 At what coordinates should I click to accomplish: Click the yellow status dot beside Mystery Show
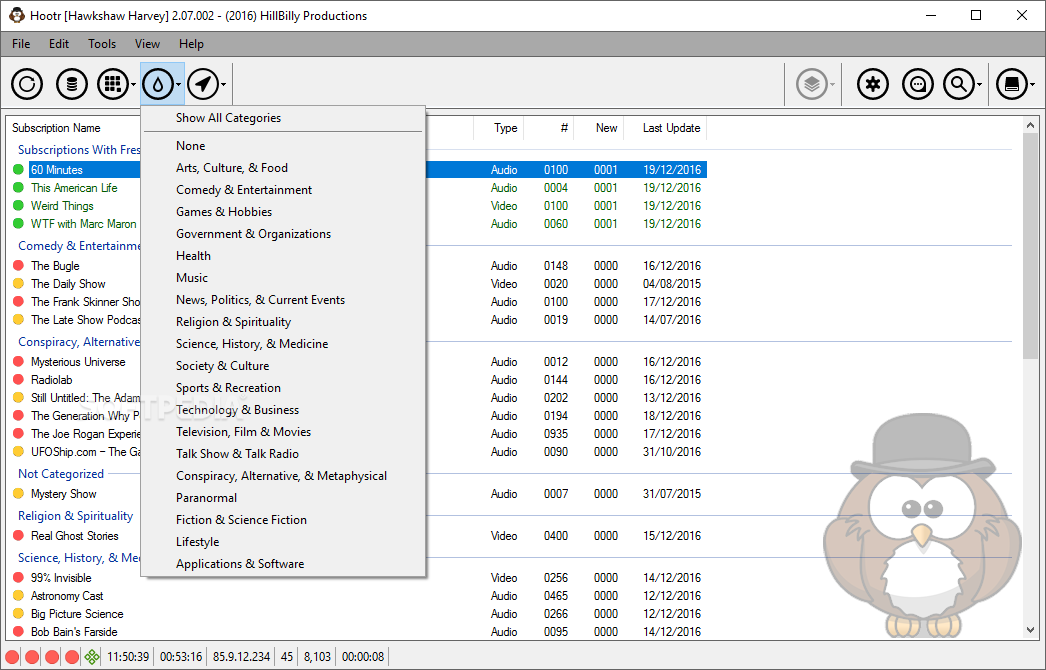coord(18,494)
